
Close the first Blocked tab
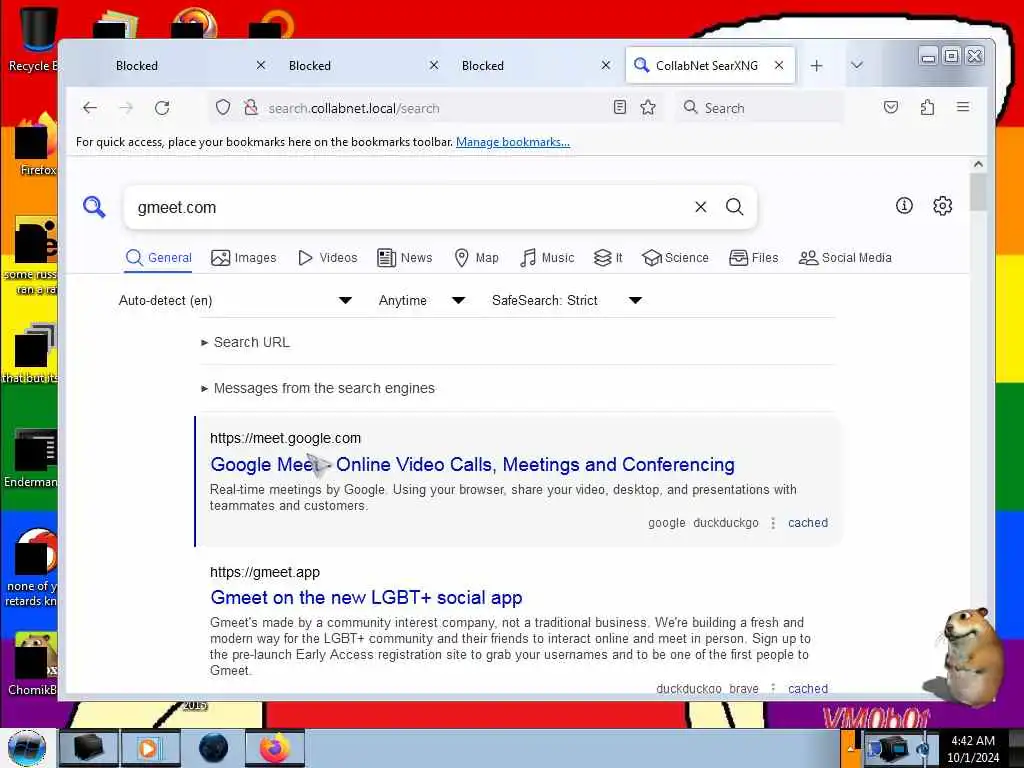coord(261,65)
